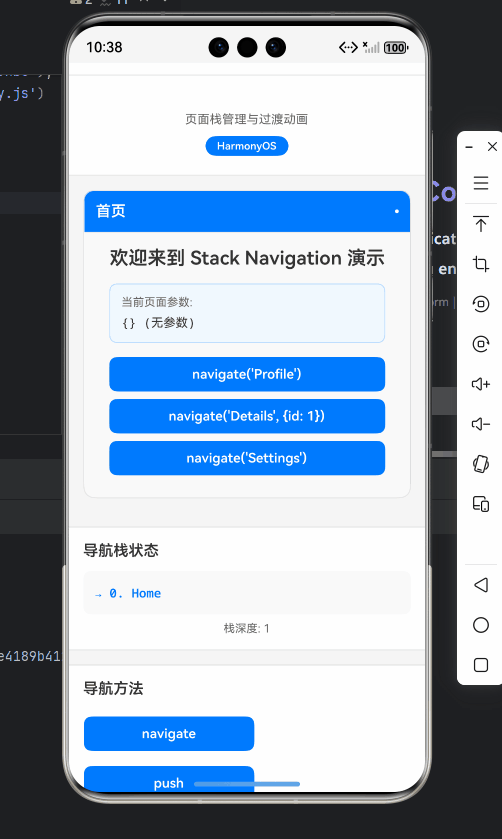The width and height of the screenshot is (502, 839).
Task: Tap the emulator recent apps square button
Action: (x=481, y=665)
